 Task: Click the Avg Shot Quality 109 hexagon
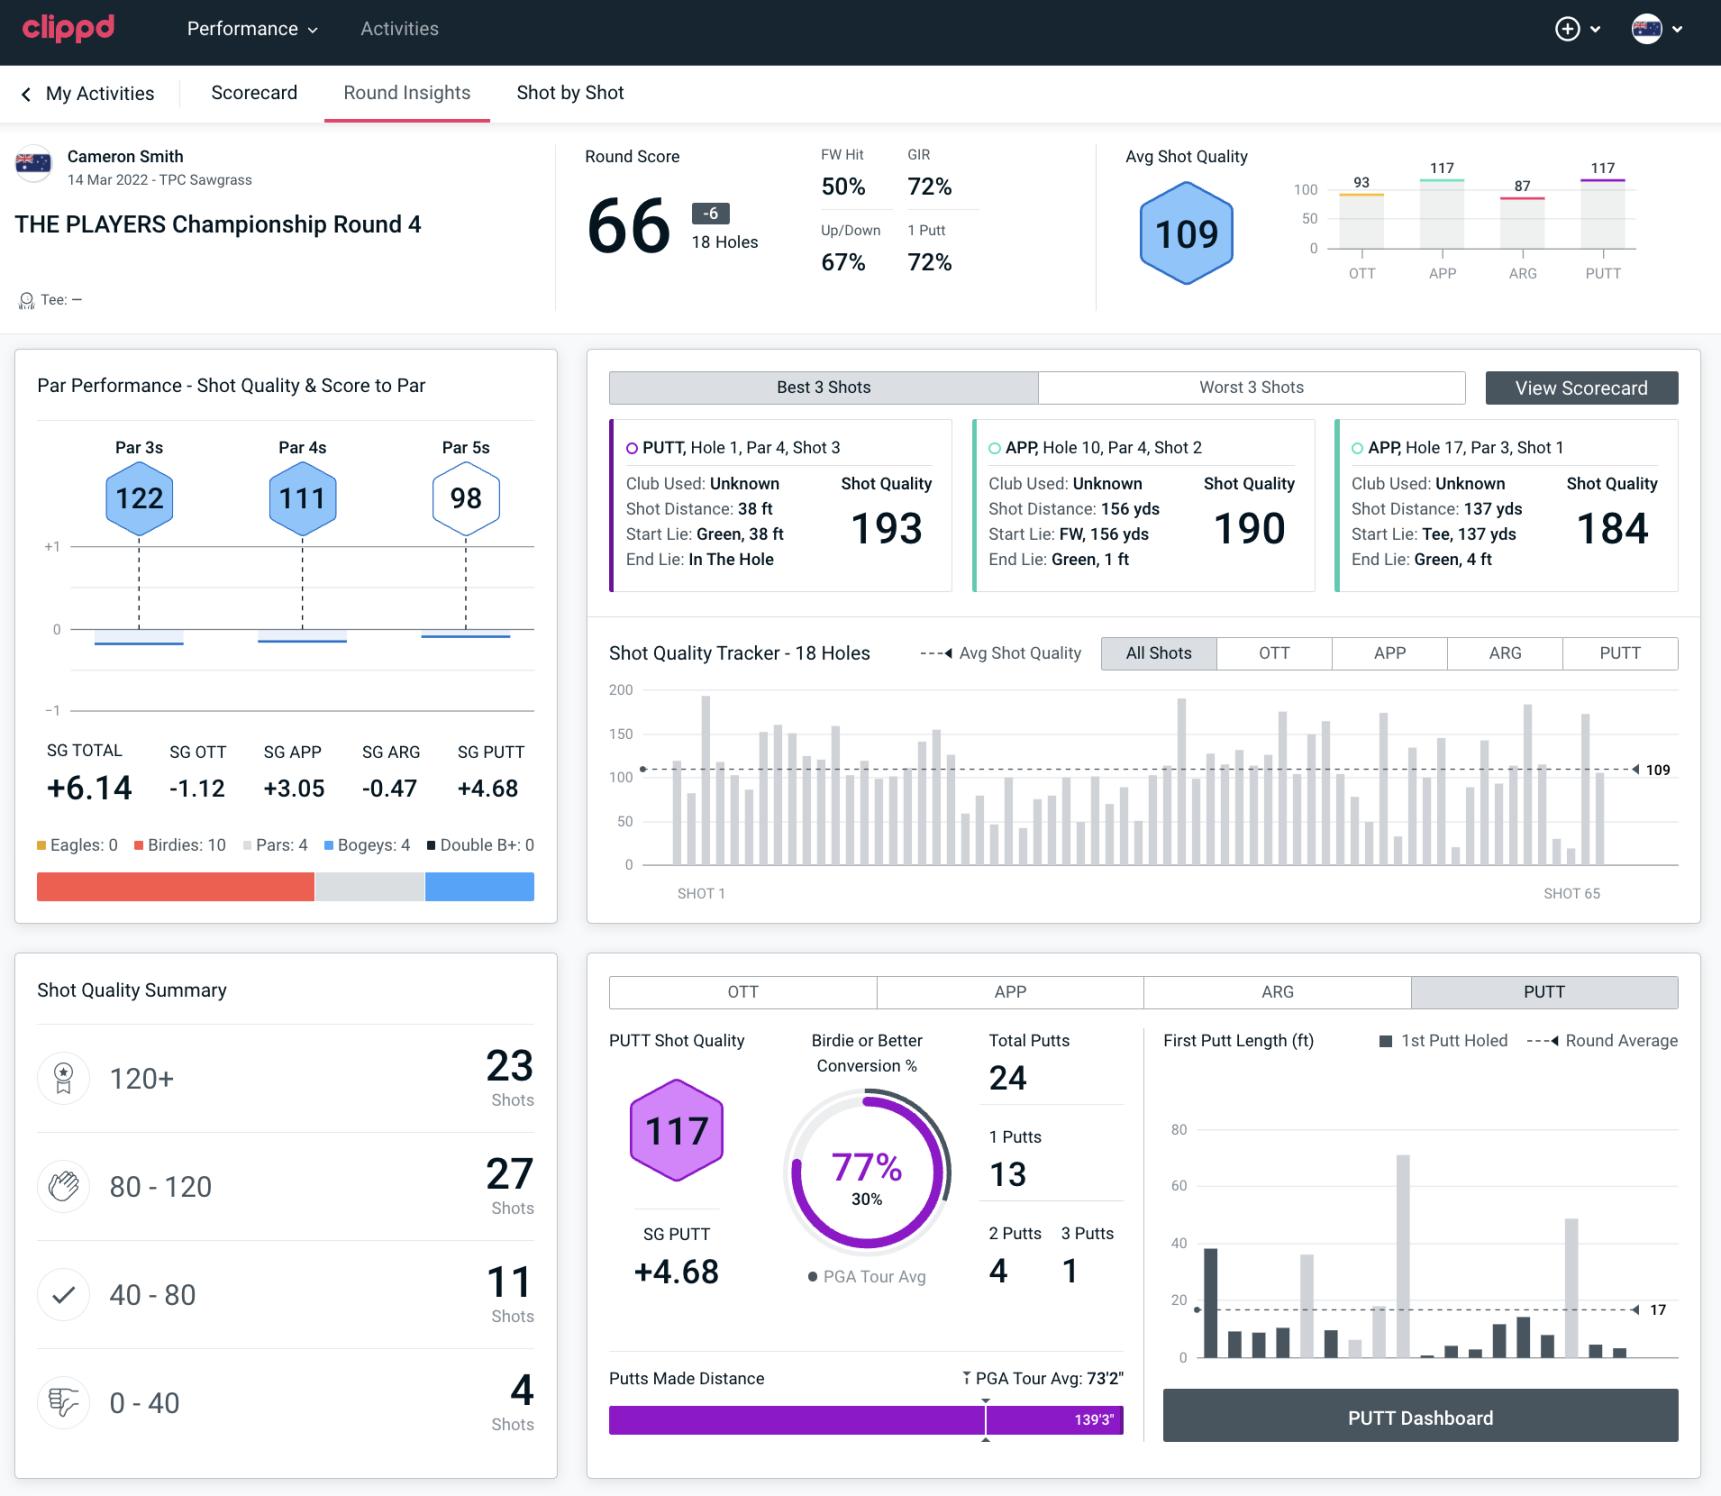(1186, 233)
